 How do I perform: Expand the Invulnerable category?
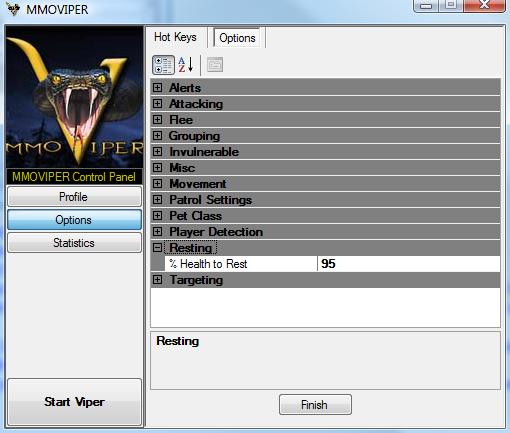(157, 152)
